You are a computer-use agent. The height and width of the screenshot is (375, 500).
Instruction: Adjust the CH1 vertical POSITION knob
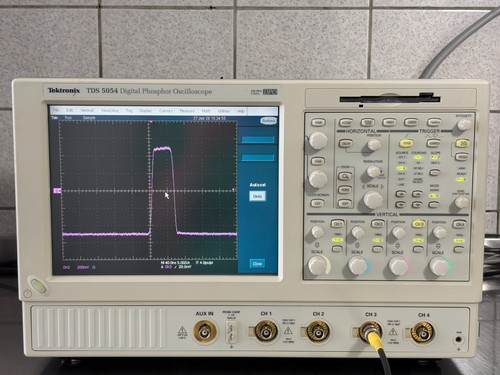(317, 232)
